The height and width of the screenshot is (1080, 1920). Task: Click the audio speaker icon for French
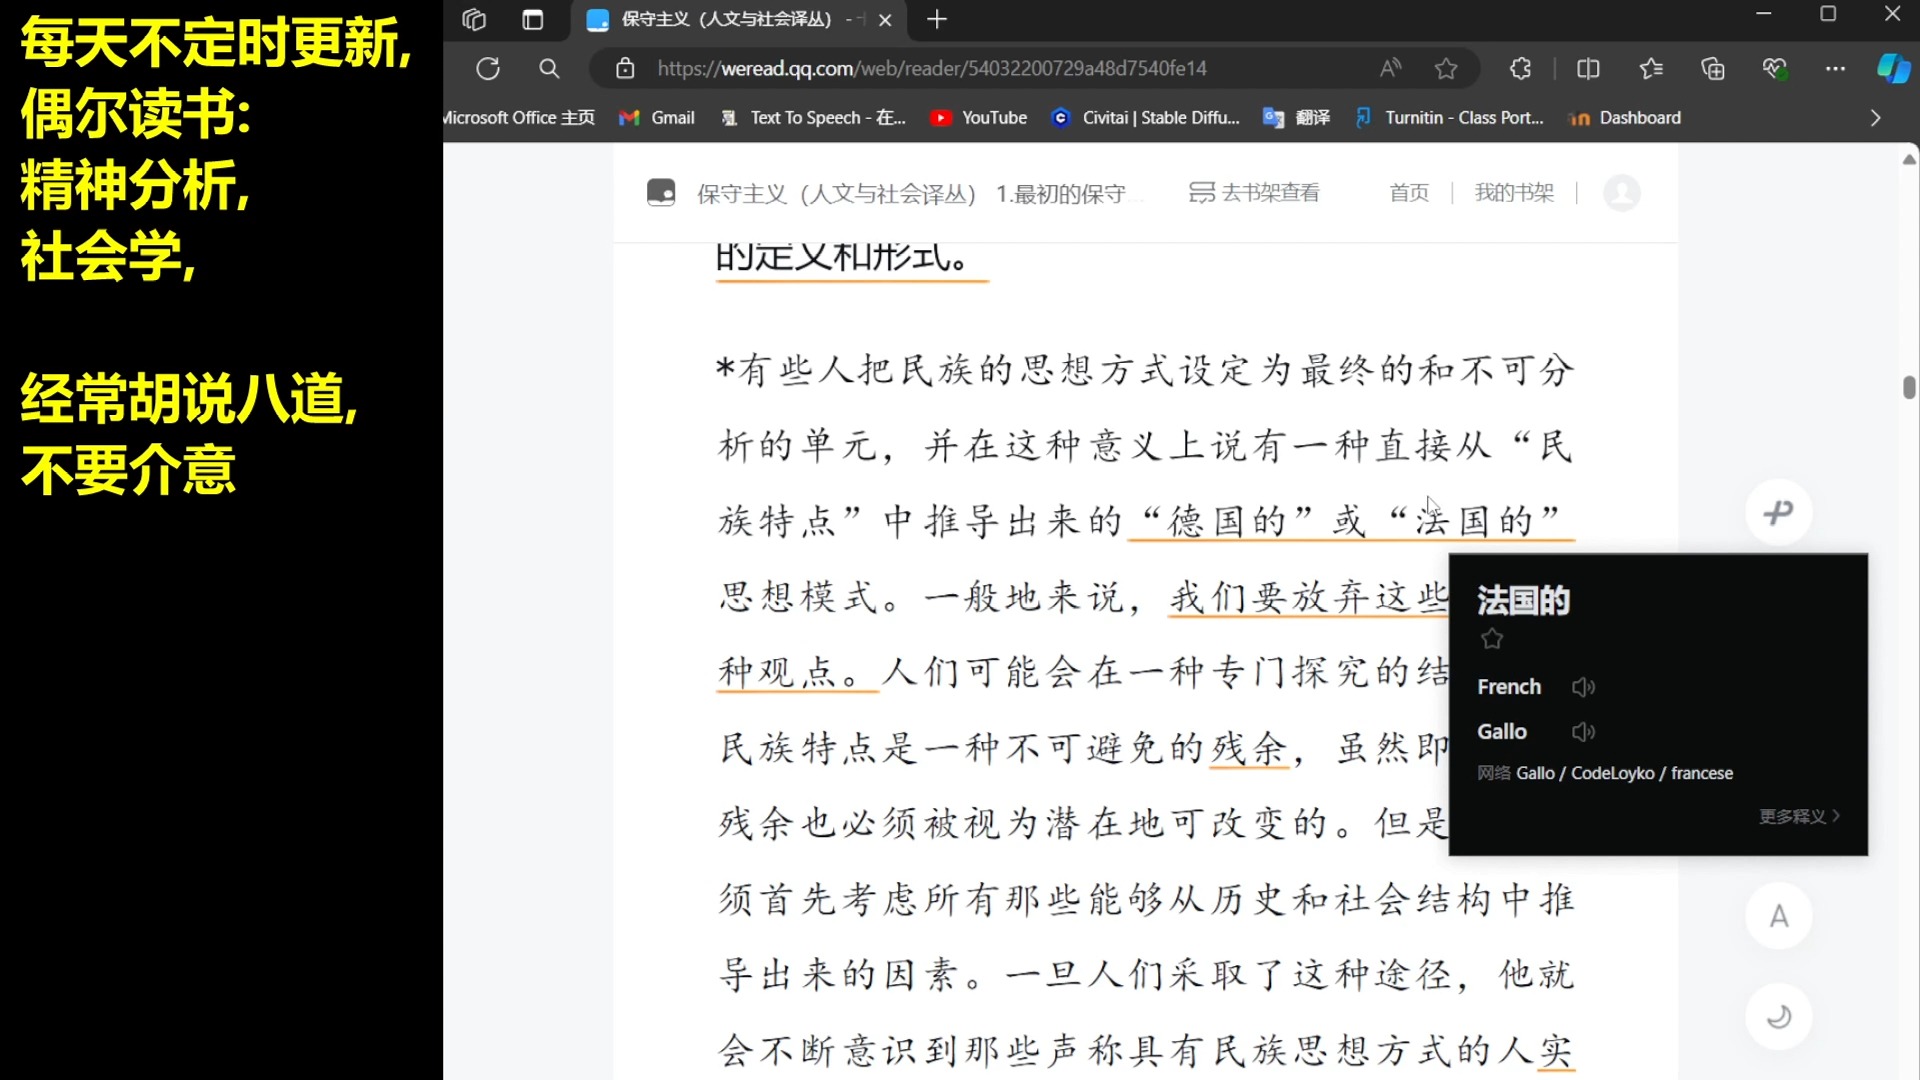click(x=1582, y=686)
